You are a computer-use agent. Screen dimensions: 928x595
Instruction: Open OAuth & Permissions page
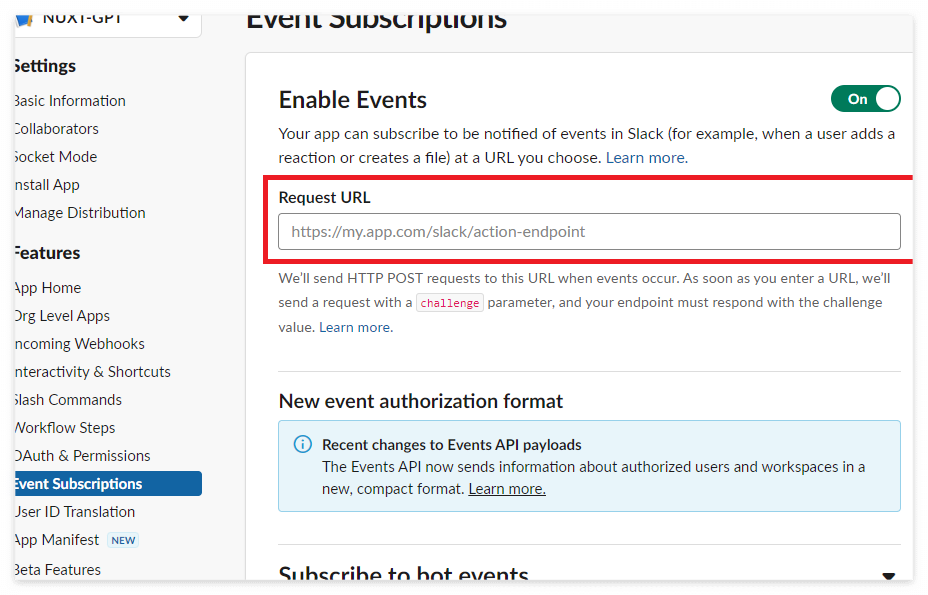(x=82, y=455)
